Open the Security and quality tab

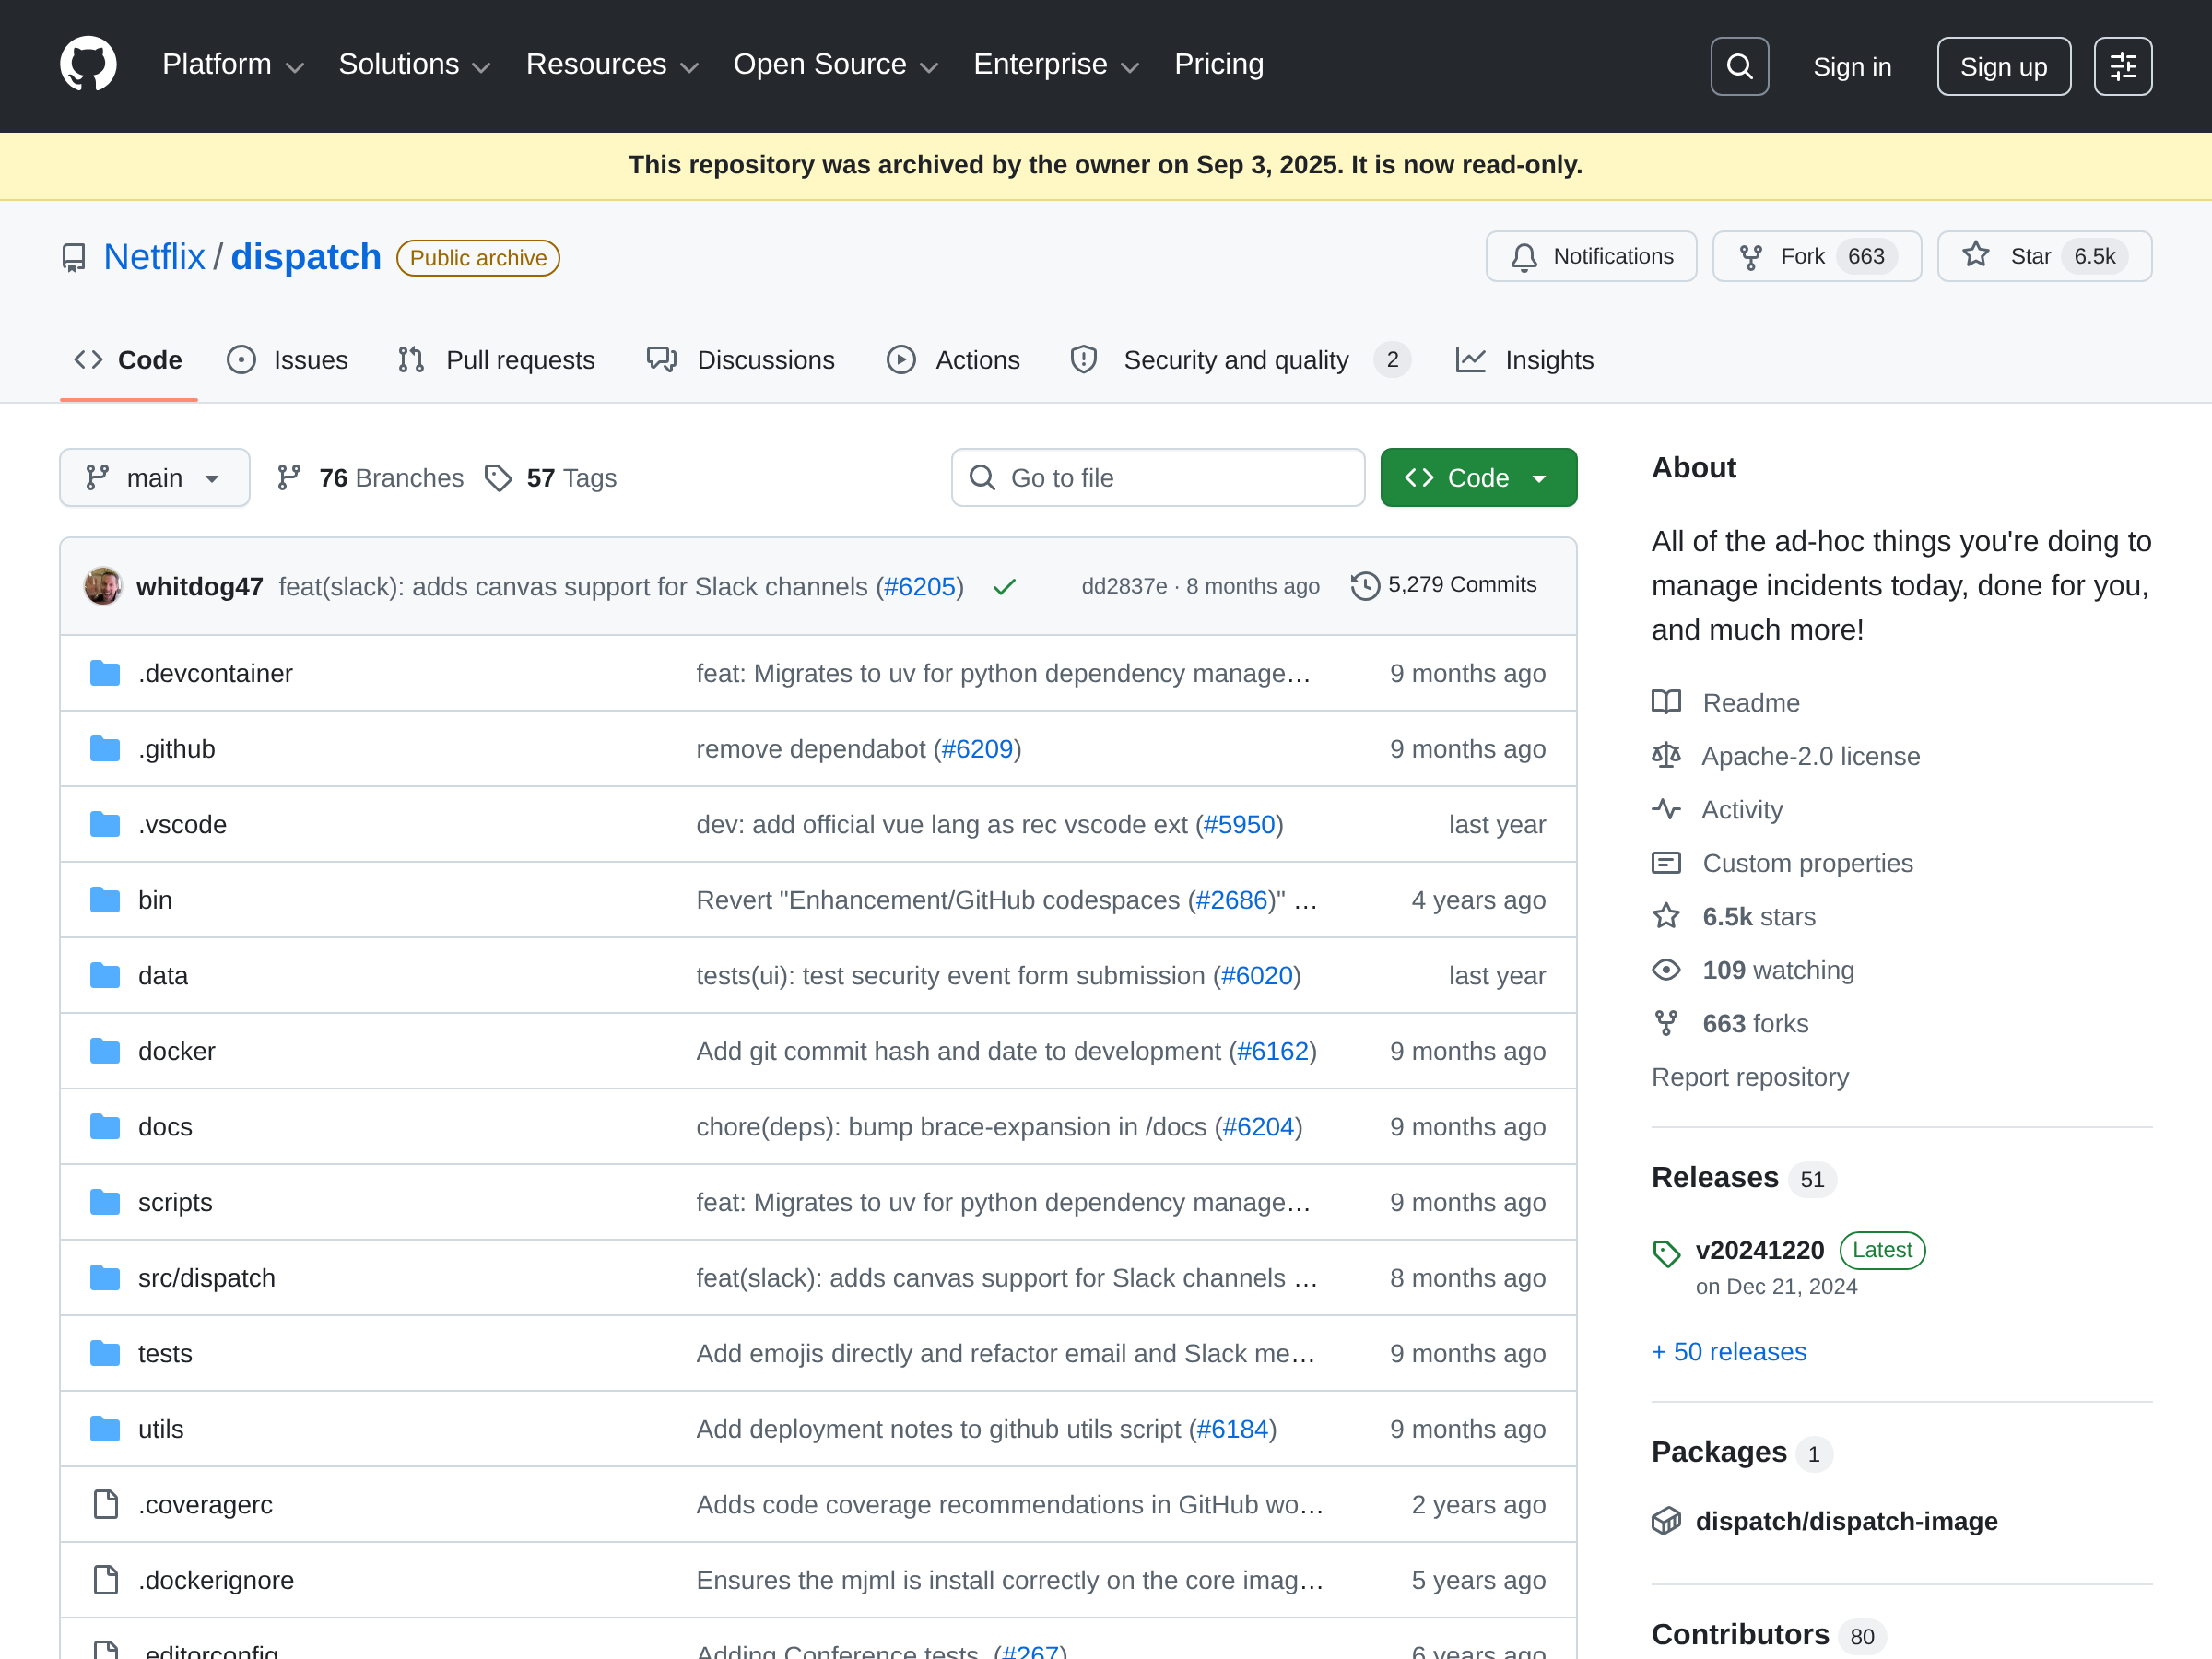coord(1240,360)
